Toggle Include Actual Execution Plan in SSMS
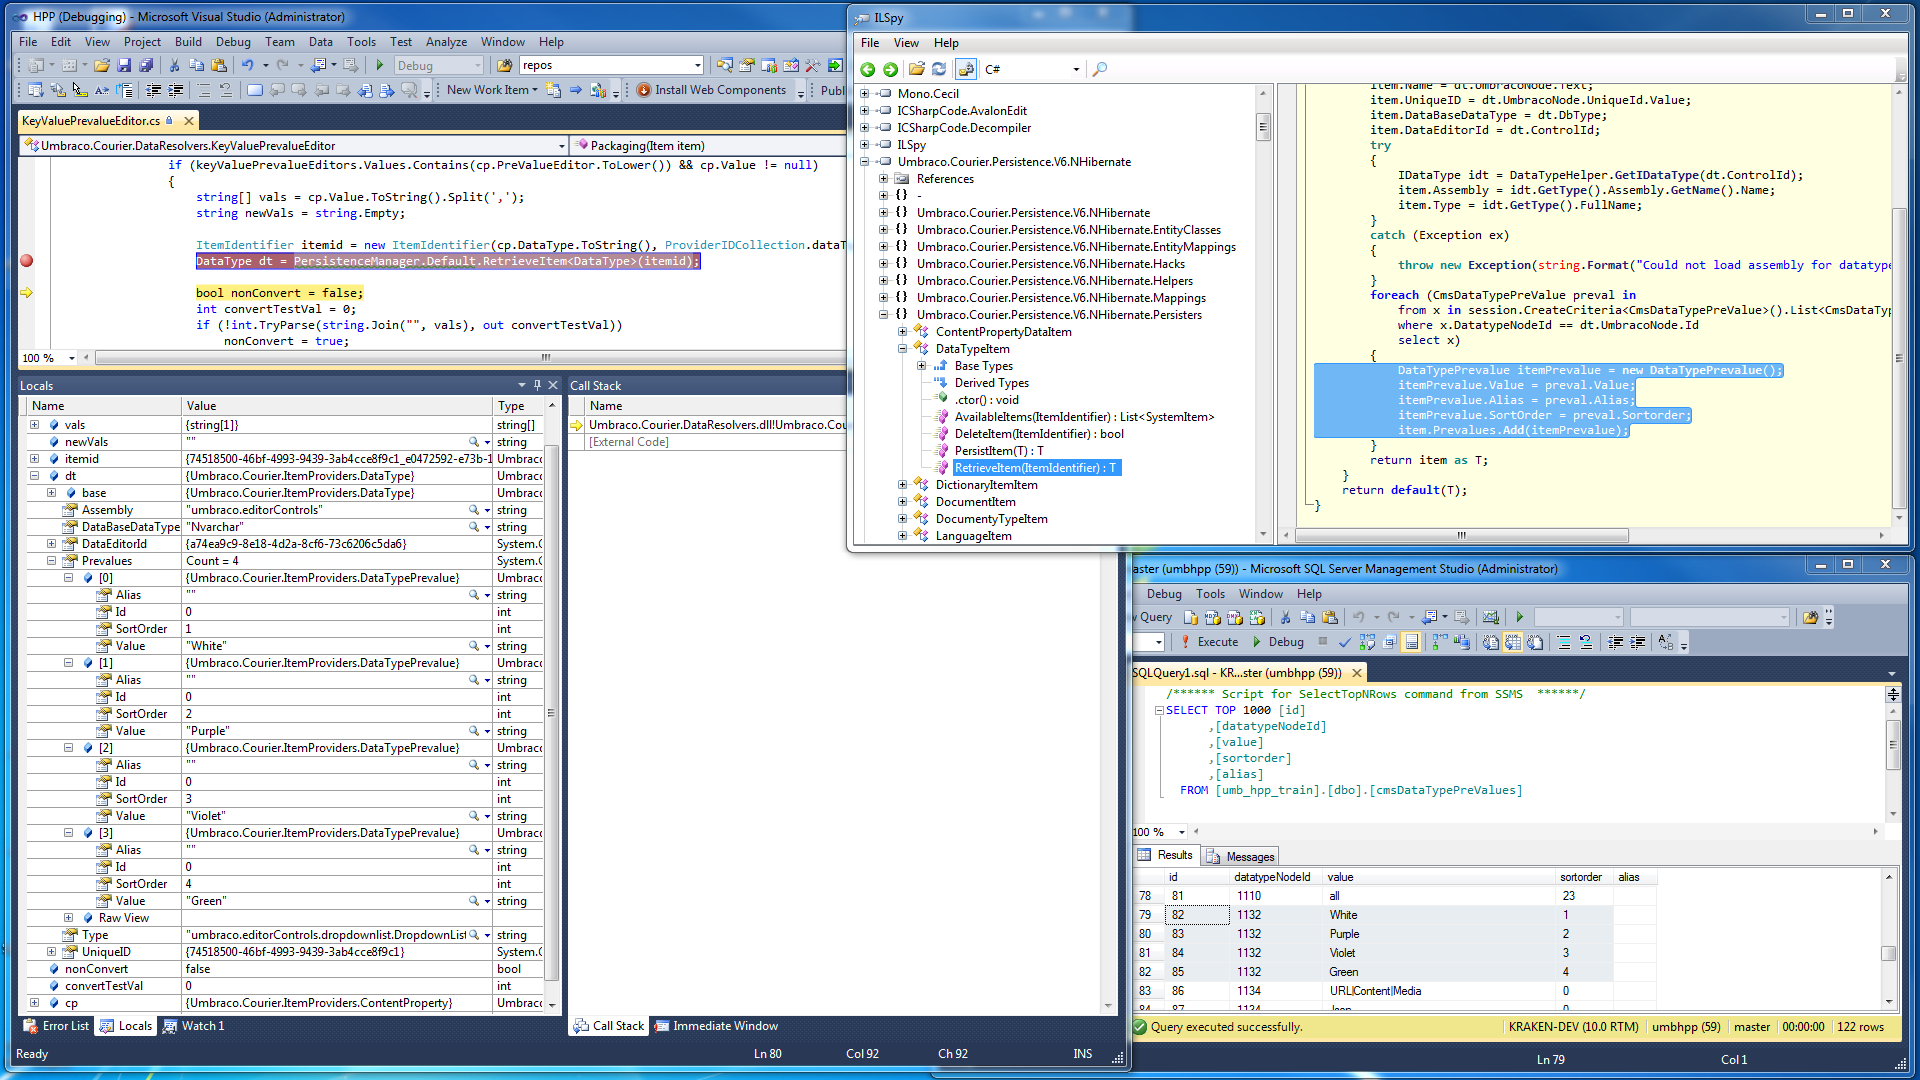The width and height of the screenshot is (1920, 1080). tap(1439, 643)
